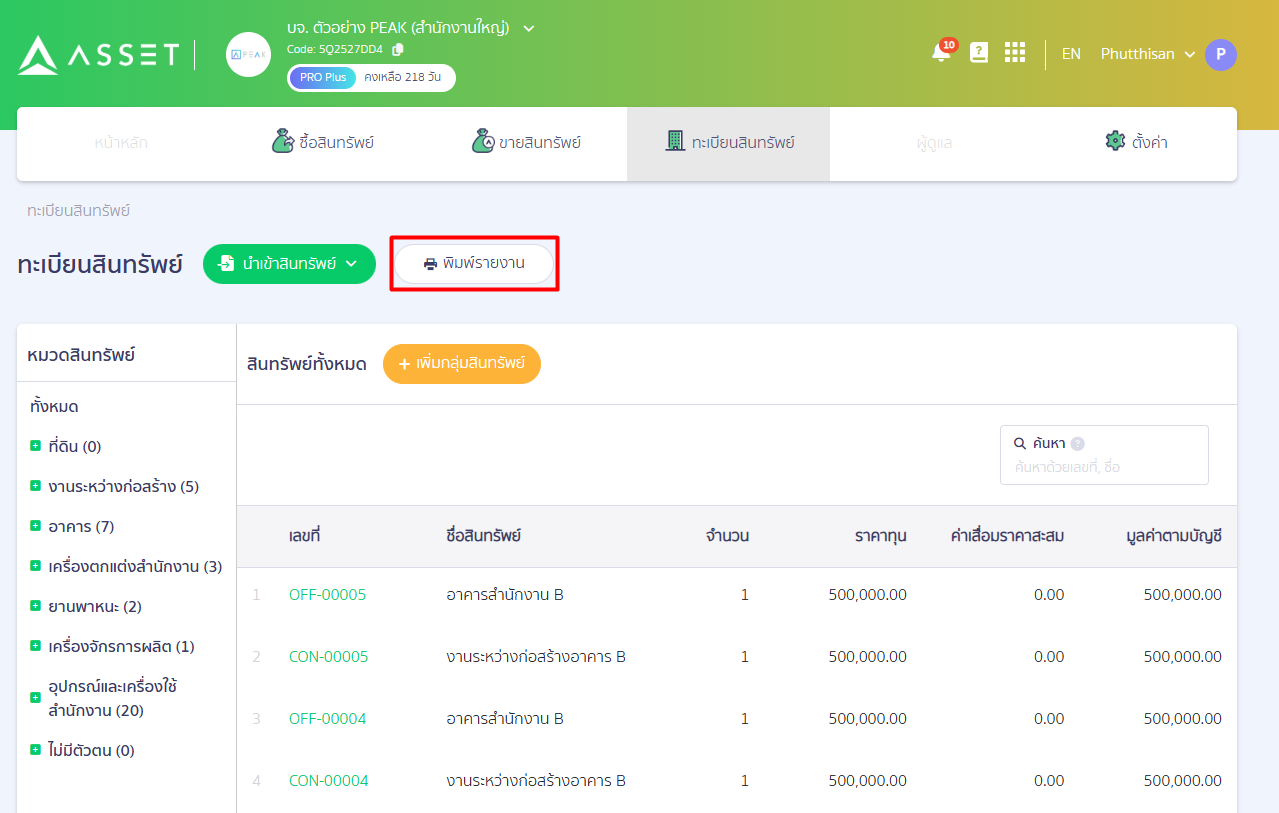This screenshot has width=1279, height=813.
Task: Open the ขายสินทรัพย์ tab
Action: [x=526, y=142]
